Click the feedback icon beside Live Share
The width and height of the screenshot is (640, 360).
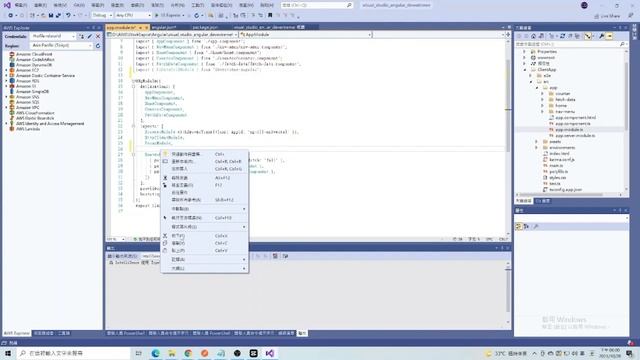coord(631,16)
